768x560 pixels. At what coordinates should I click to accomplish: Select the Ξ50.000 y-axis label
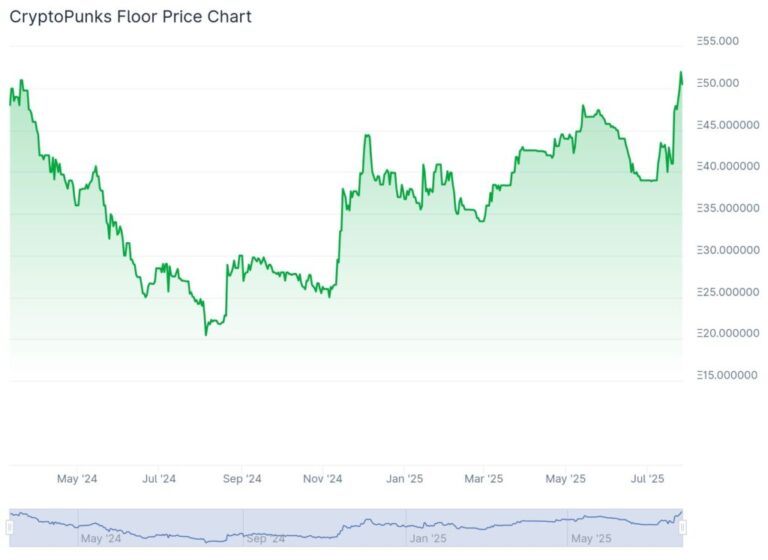[718, 83]
